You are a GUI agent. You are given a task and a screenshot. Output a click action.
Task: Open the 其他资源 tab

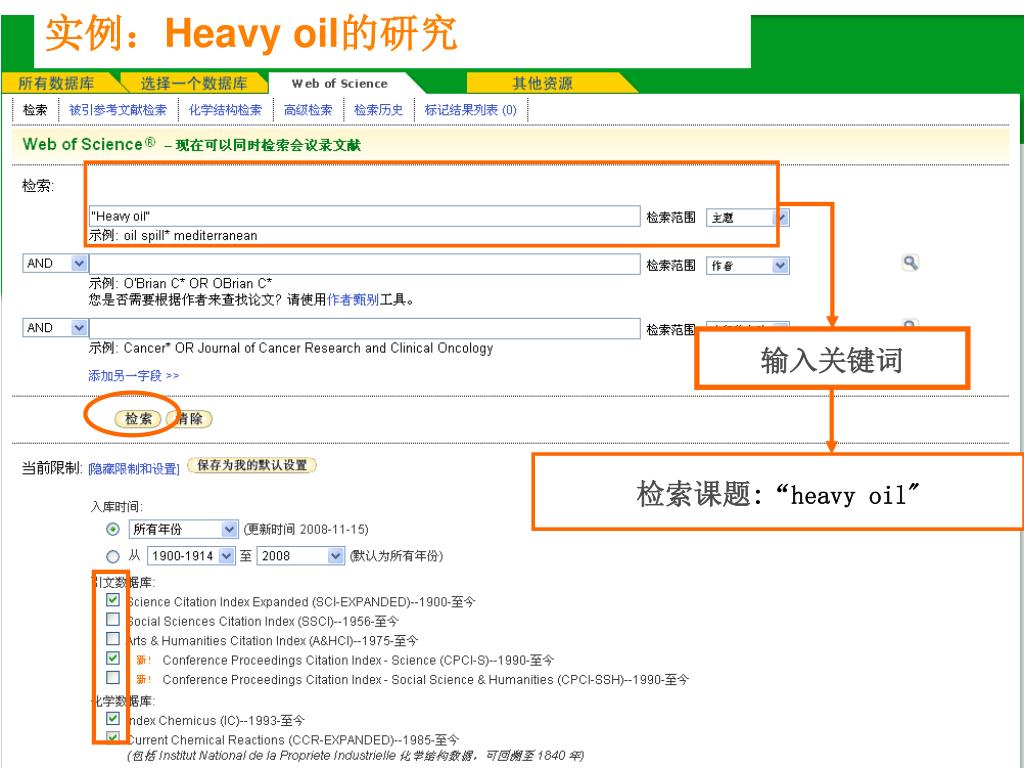click(542, 84)
